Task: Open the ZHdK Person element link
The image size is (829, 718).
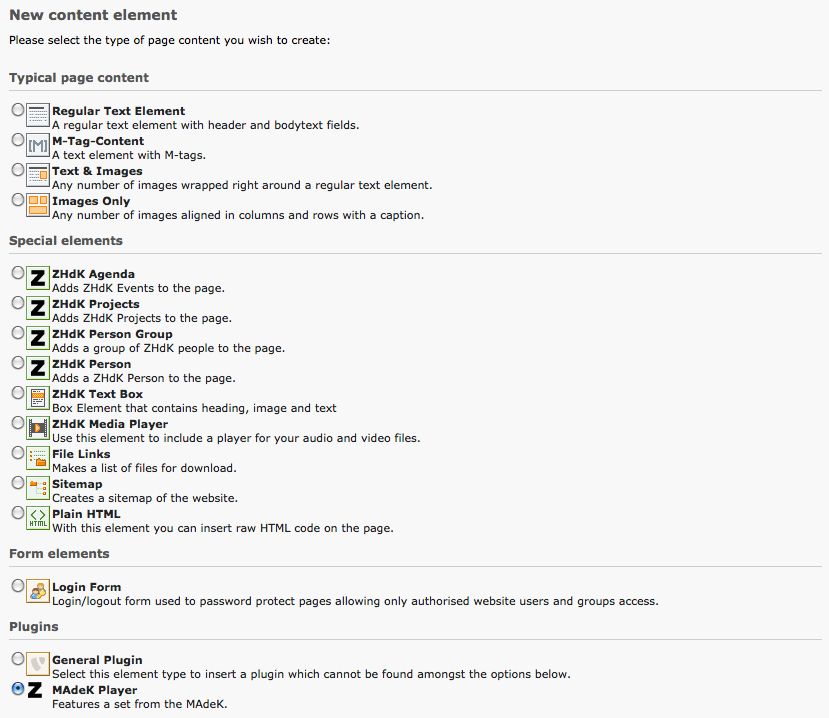Action: click(91, 364)
